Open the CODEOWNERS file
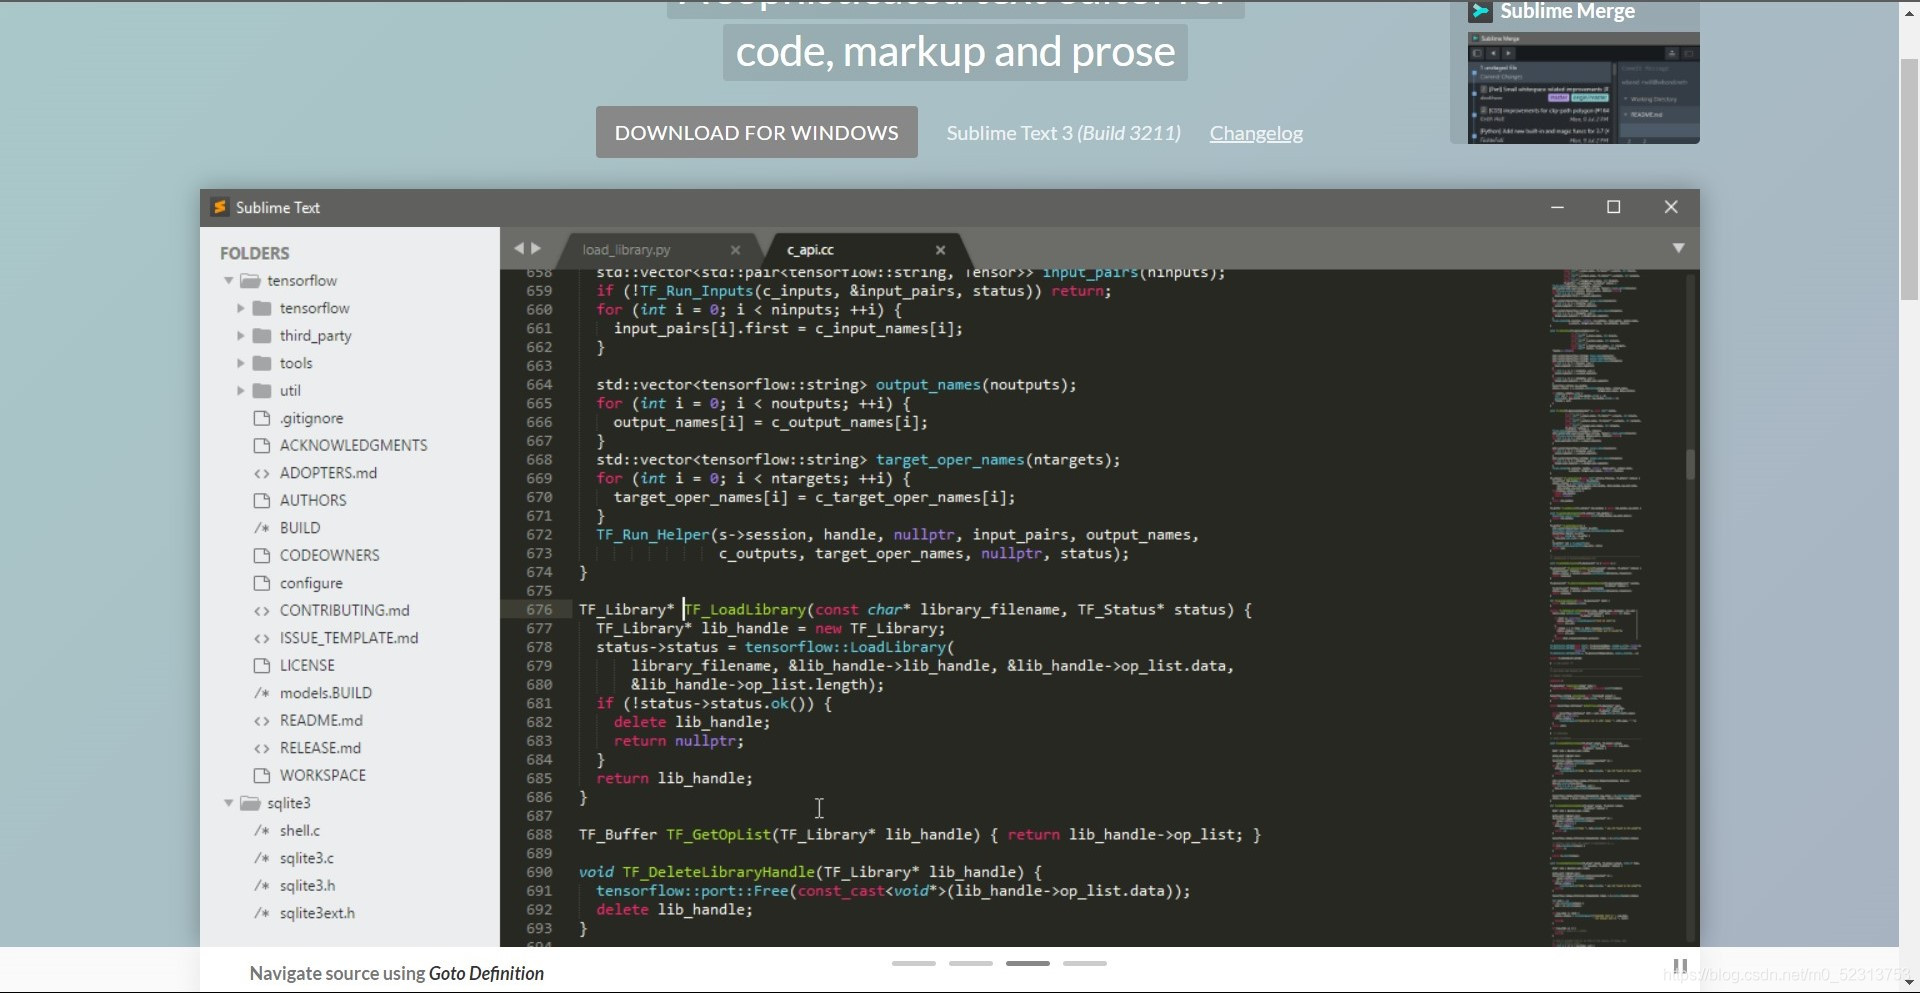This screenshot has height=993, width=1920. pyautogui.click(x=329, y=555)
